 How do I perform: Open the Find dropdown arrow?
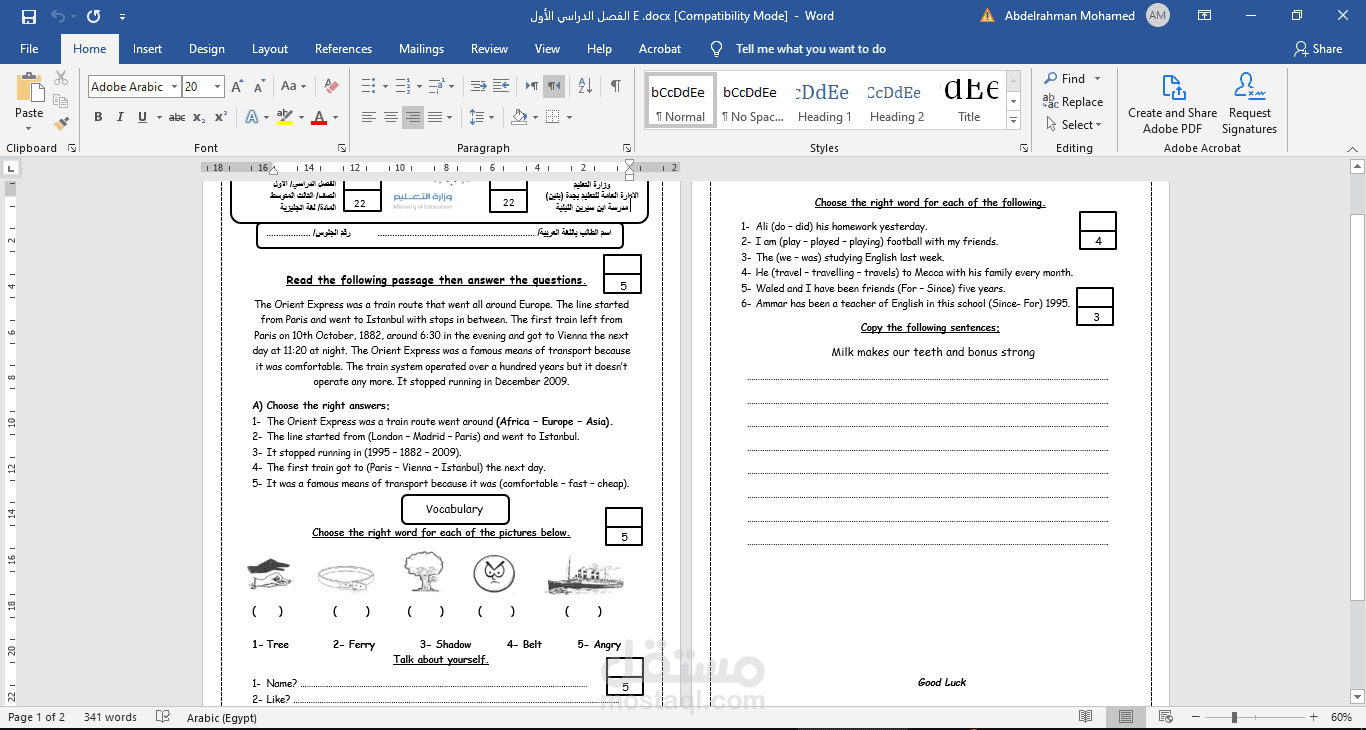[1097, 78]
